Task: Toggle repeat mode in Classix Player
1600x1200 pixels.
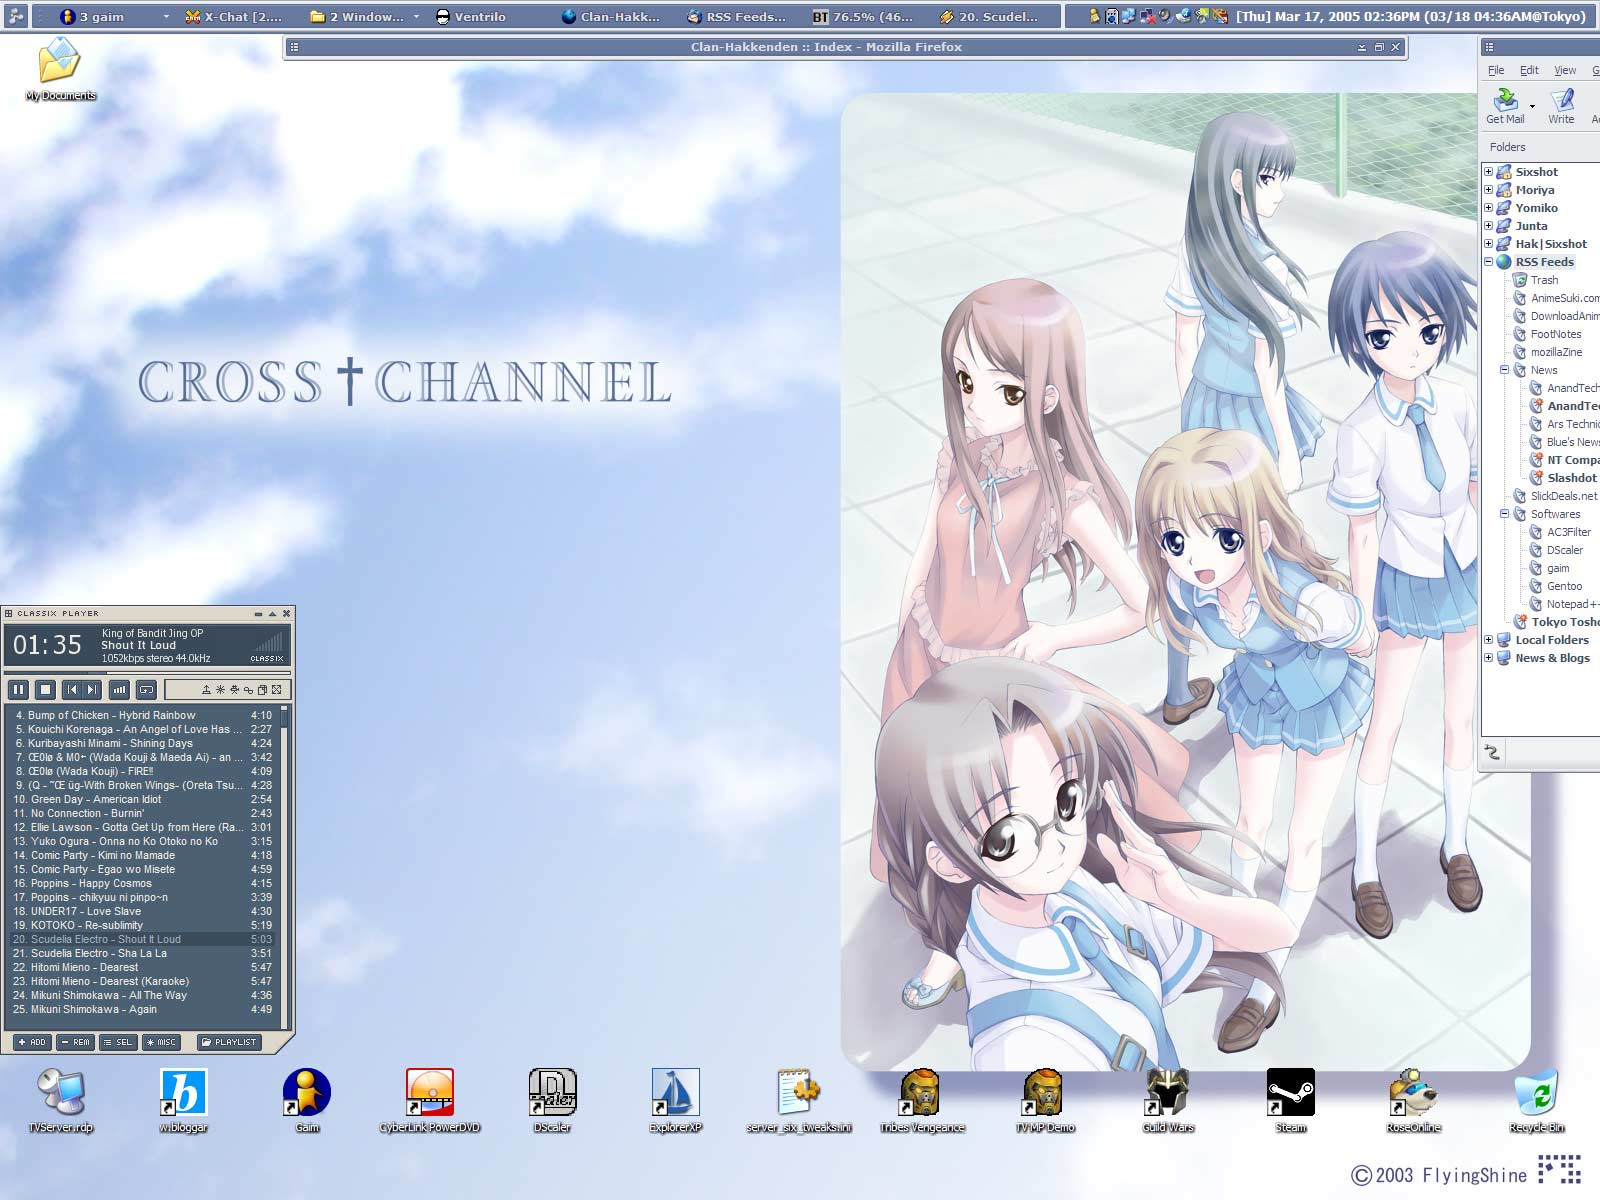Action: point(146,689)
